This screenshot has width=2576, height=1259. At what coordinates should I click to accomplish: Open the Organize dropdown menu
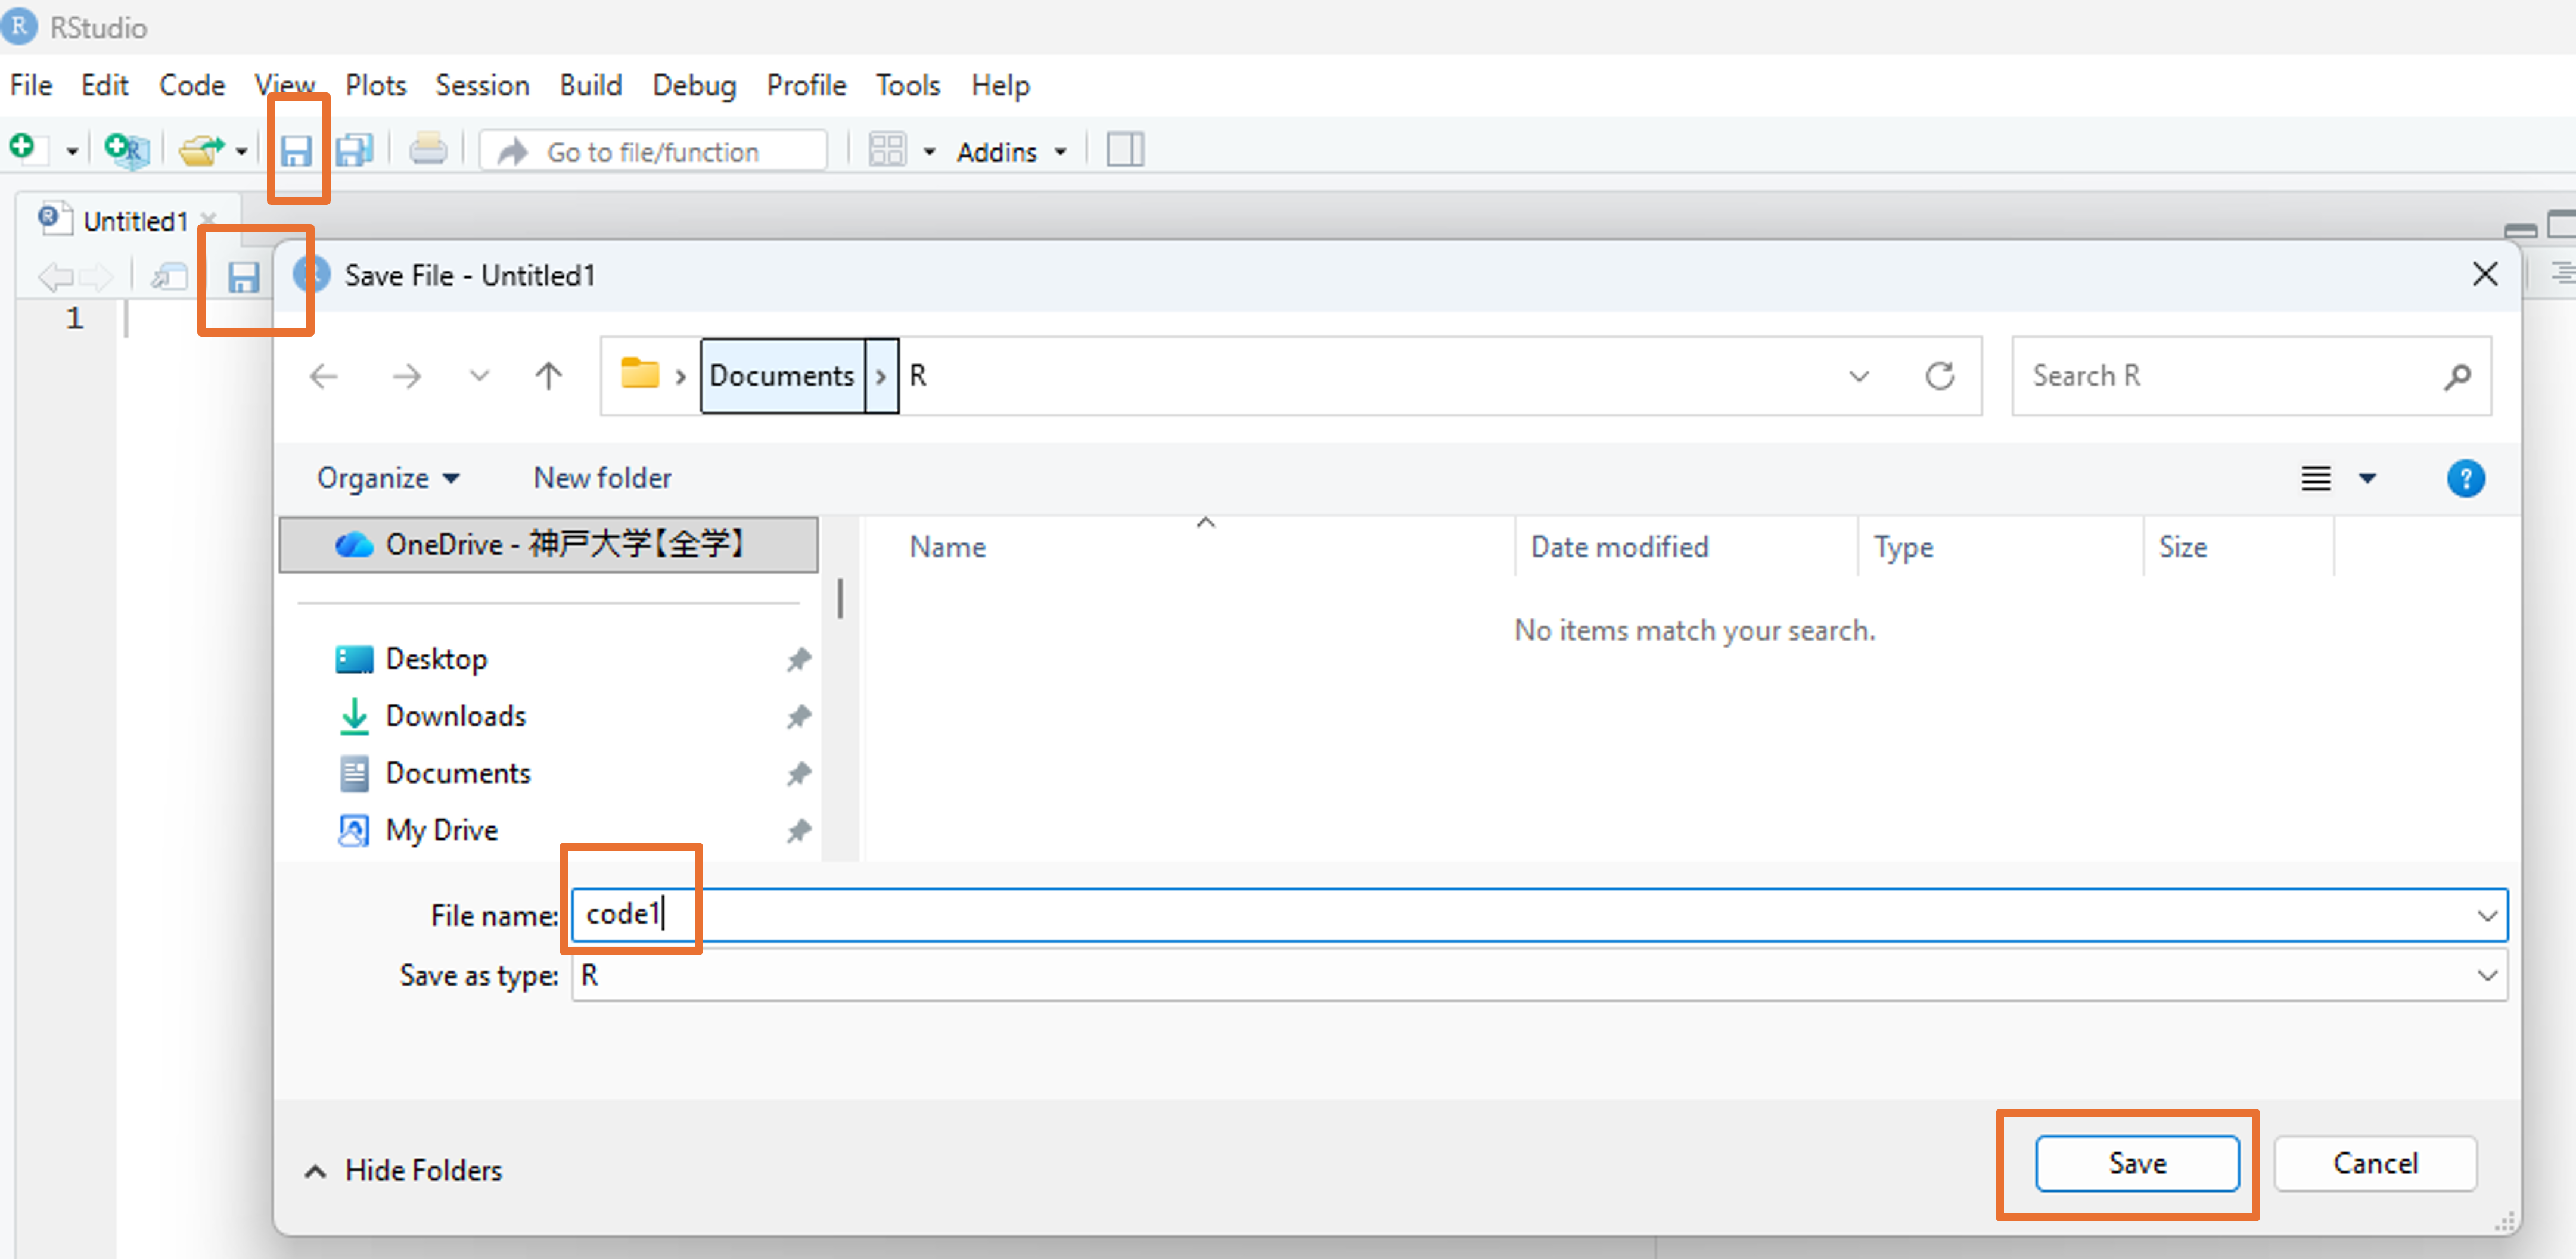388,478
